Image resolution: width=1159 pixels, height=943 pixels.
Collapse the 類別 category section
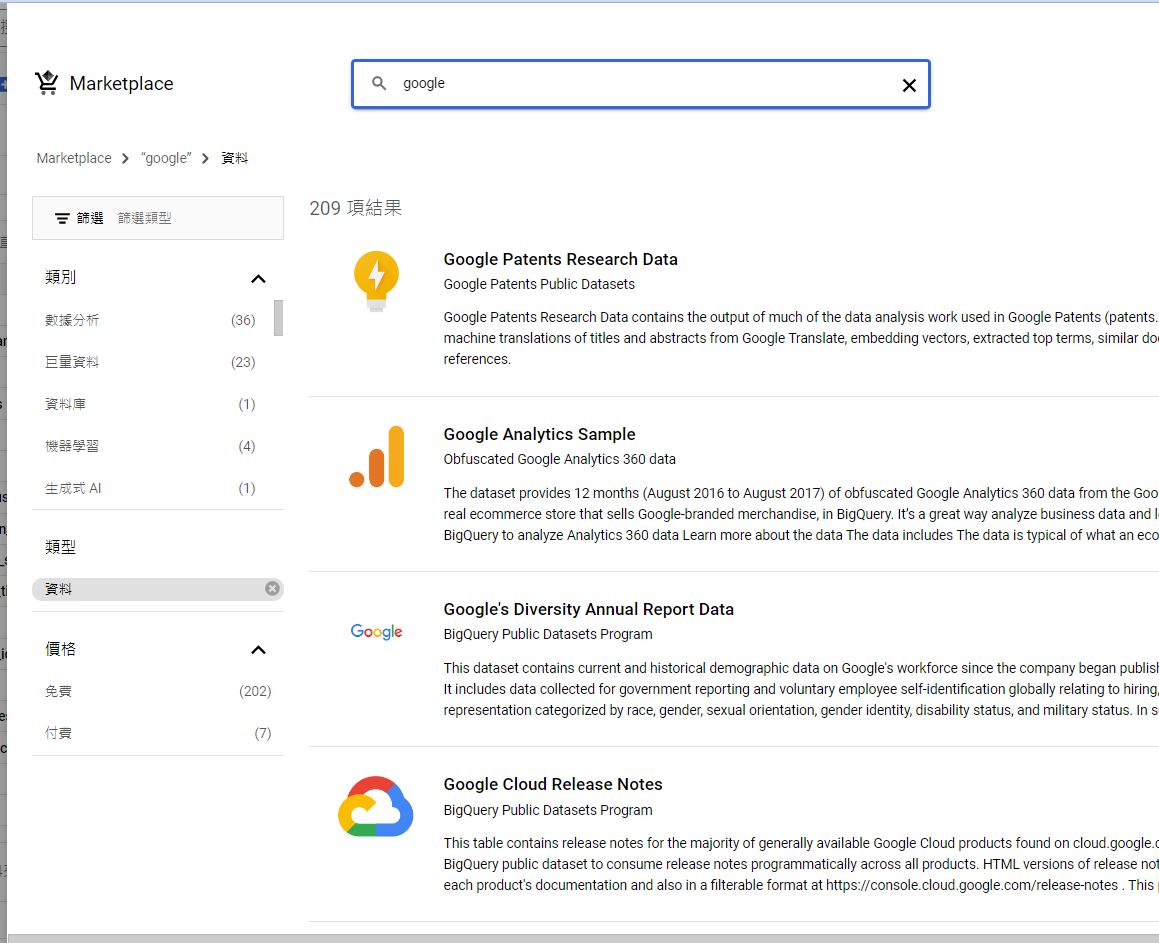click(x=258, y=279)
